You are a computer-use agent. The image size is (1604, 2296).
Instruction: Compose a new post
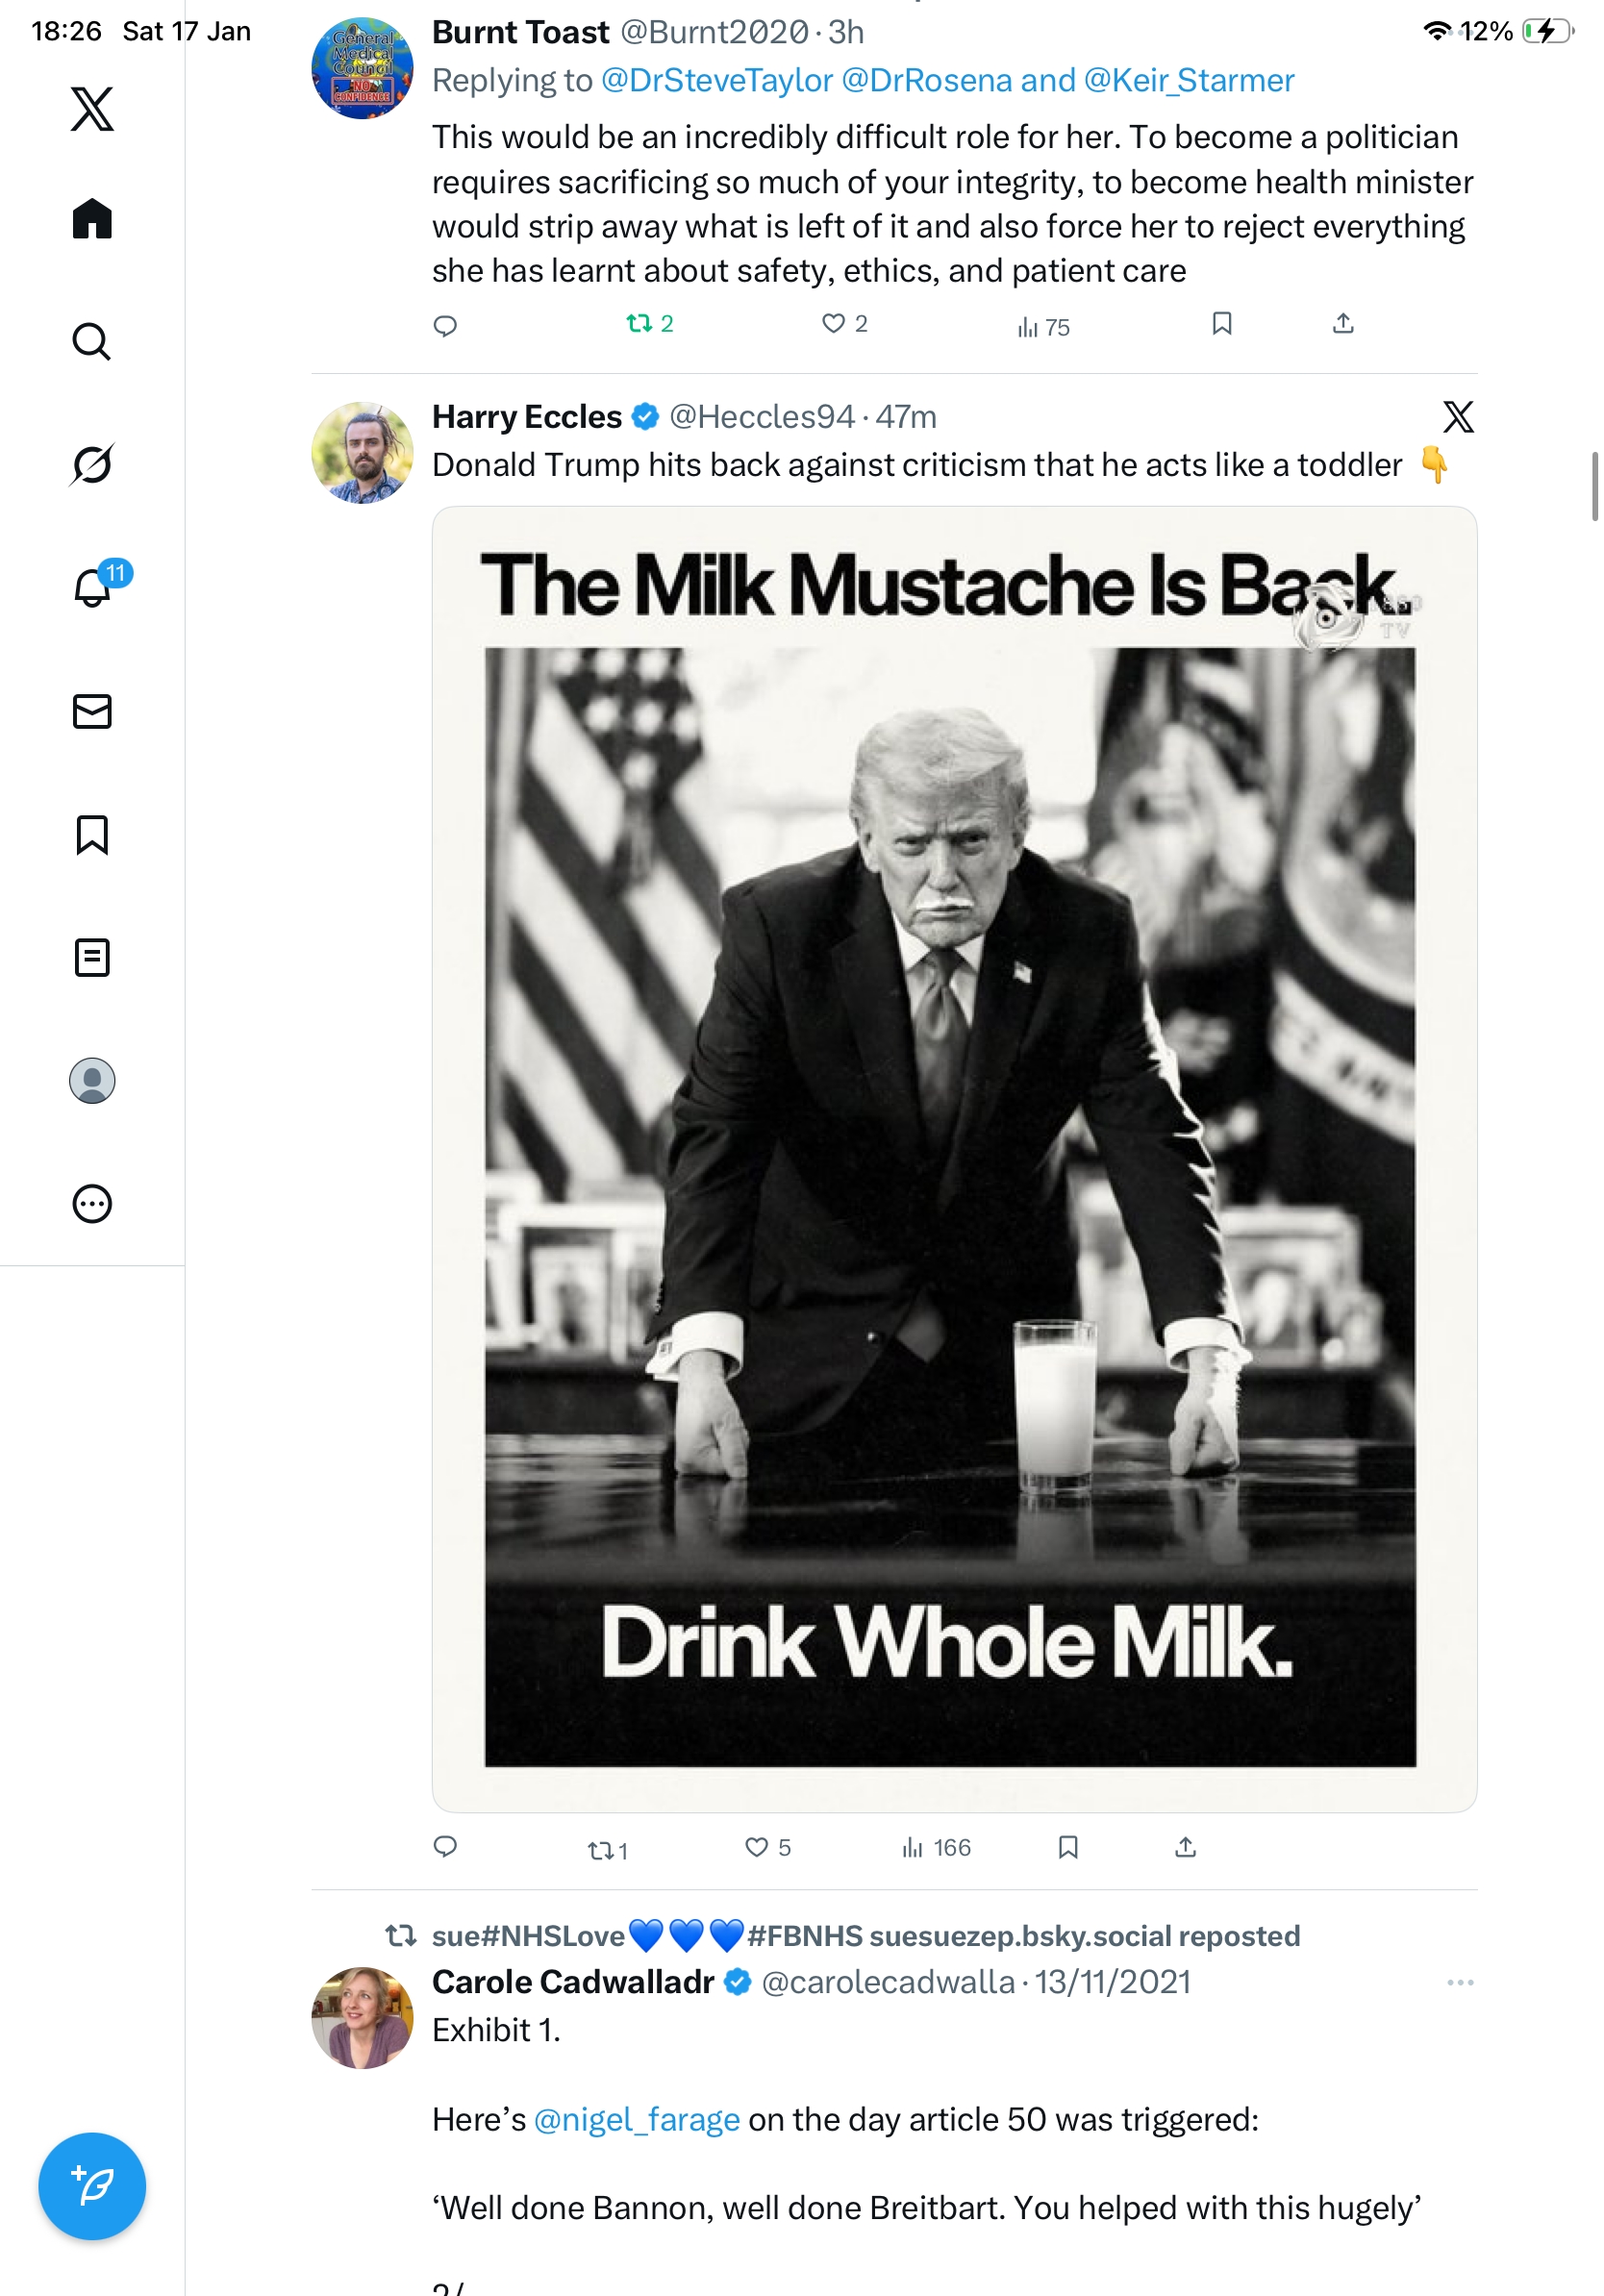(92, 2185)
